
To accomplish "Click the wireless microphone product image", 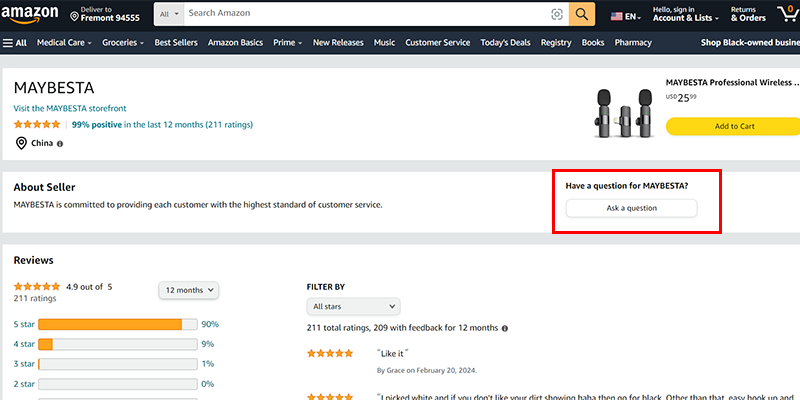I will (x=624, y=113).
